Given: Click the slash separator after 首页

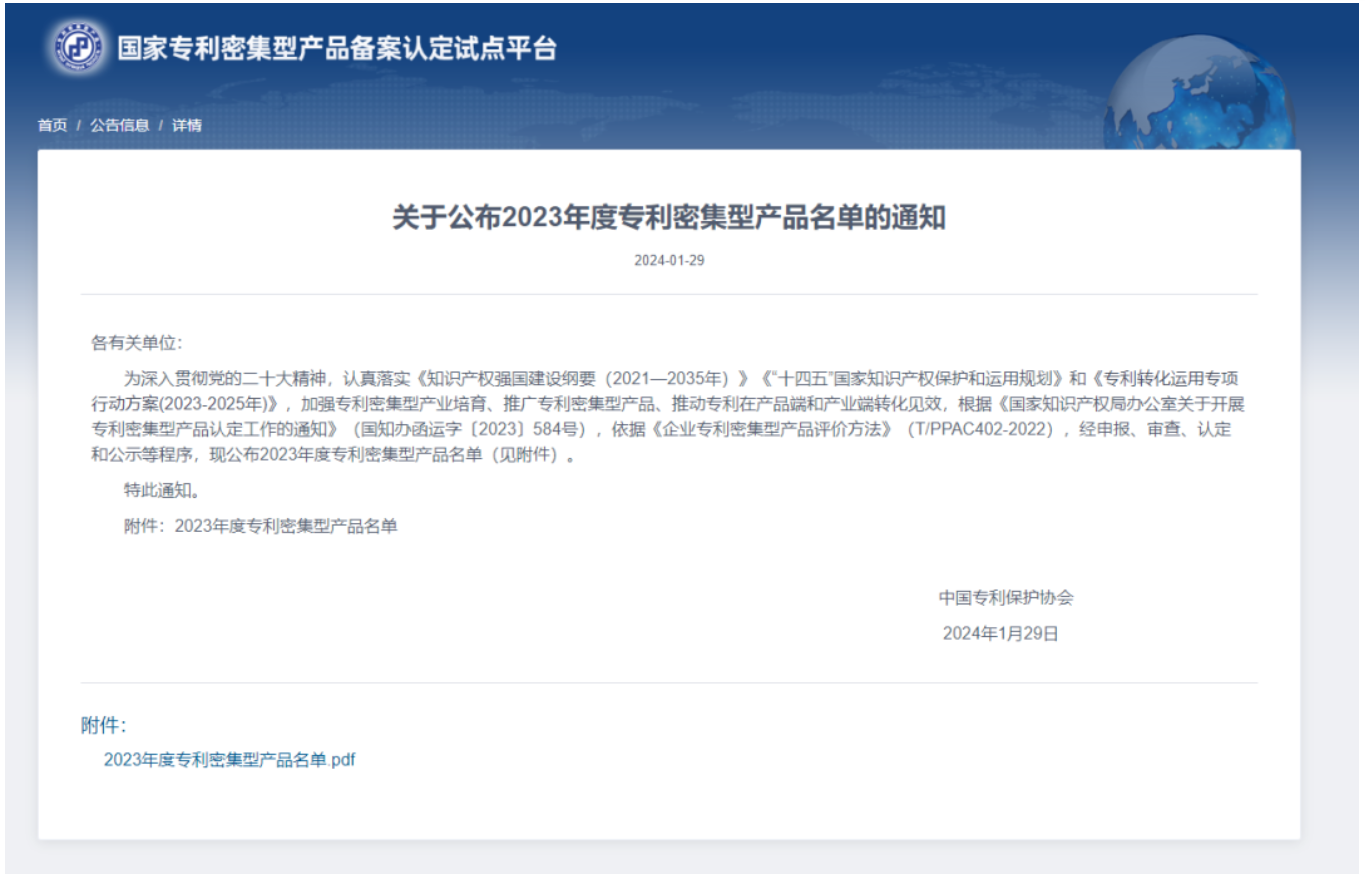Looking at the screenshot, I should pos(76,125).
